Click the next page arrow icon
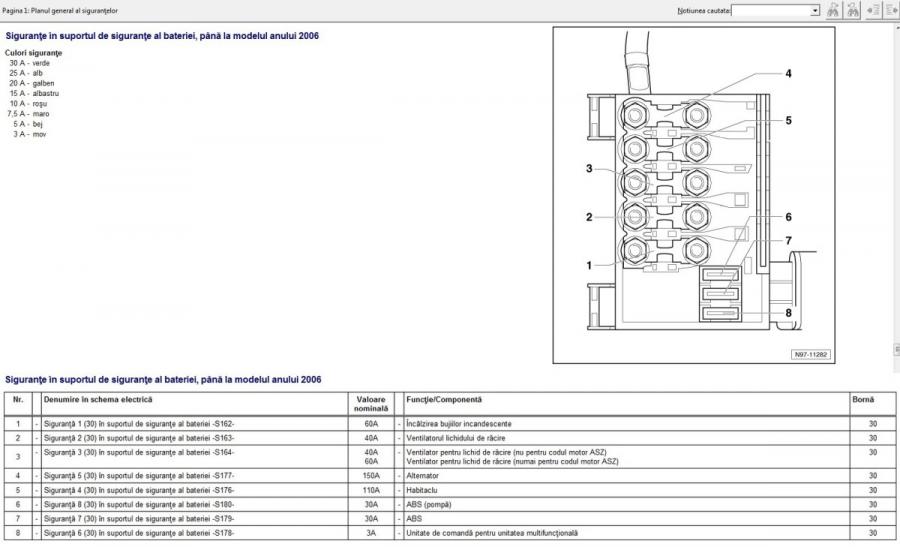Viewport: 900px width, 547px height. click(891, 10)
